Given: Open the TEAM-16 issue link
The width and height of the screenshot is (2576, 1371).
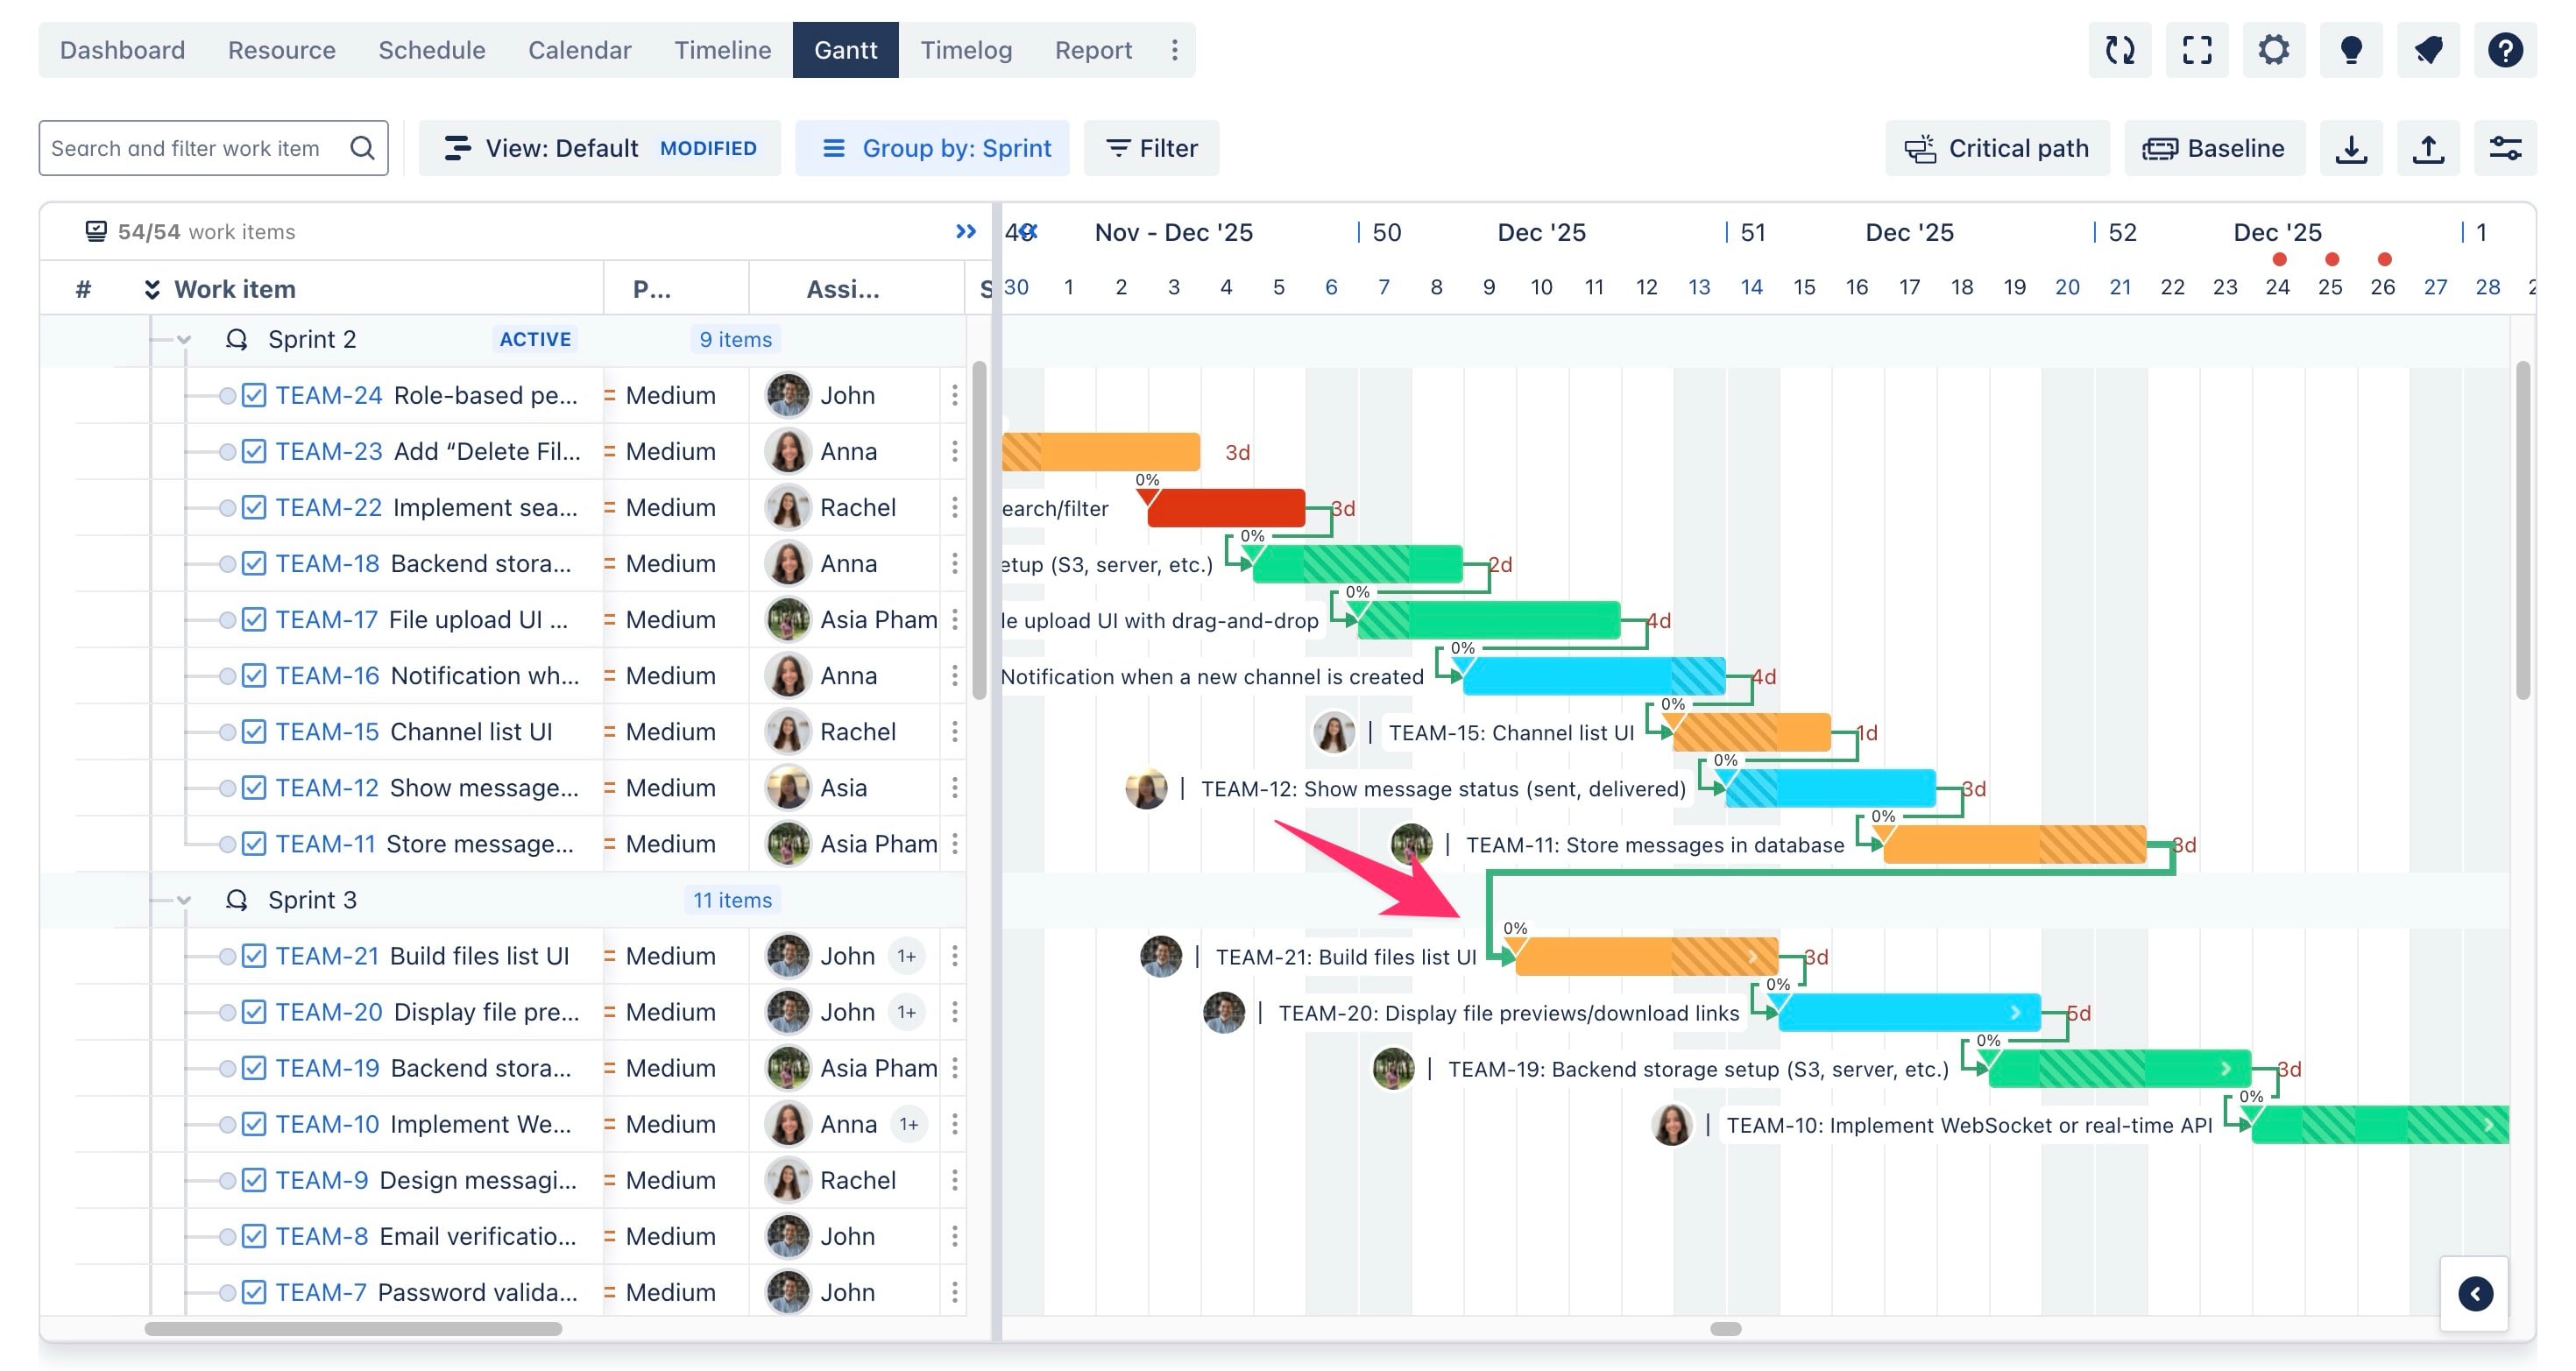Looking at the screenshot, I should click(x=327, y=676).
